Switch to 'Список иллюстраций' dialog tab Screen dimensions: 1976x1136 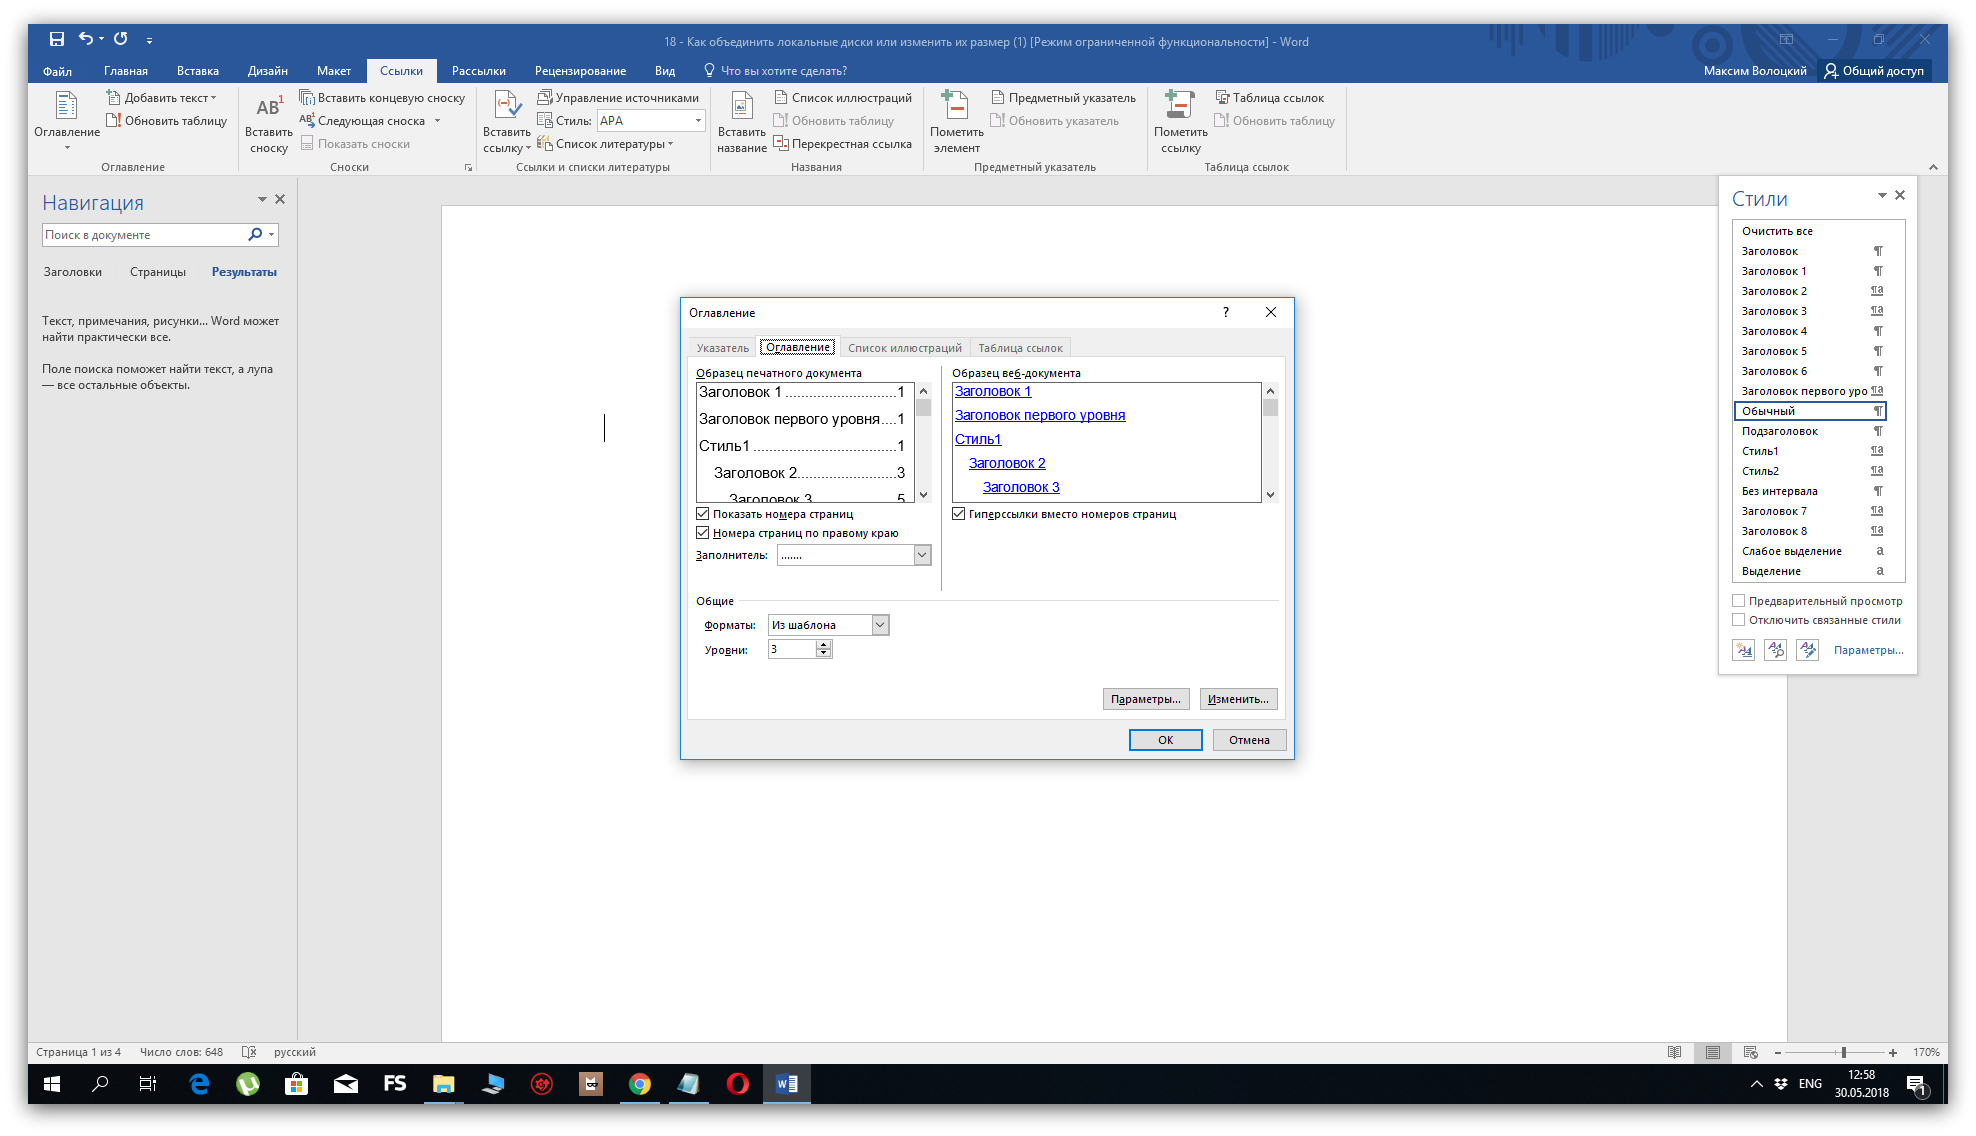click(x=904, y=348)
